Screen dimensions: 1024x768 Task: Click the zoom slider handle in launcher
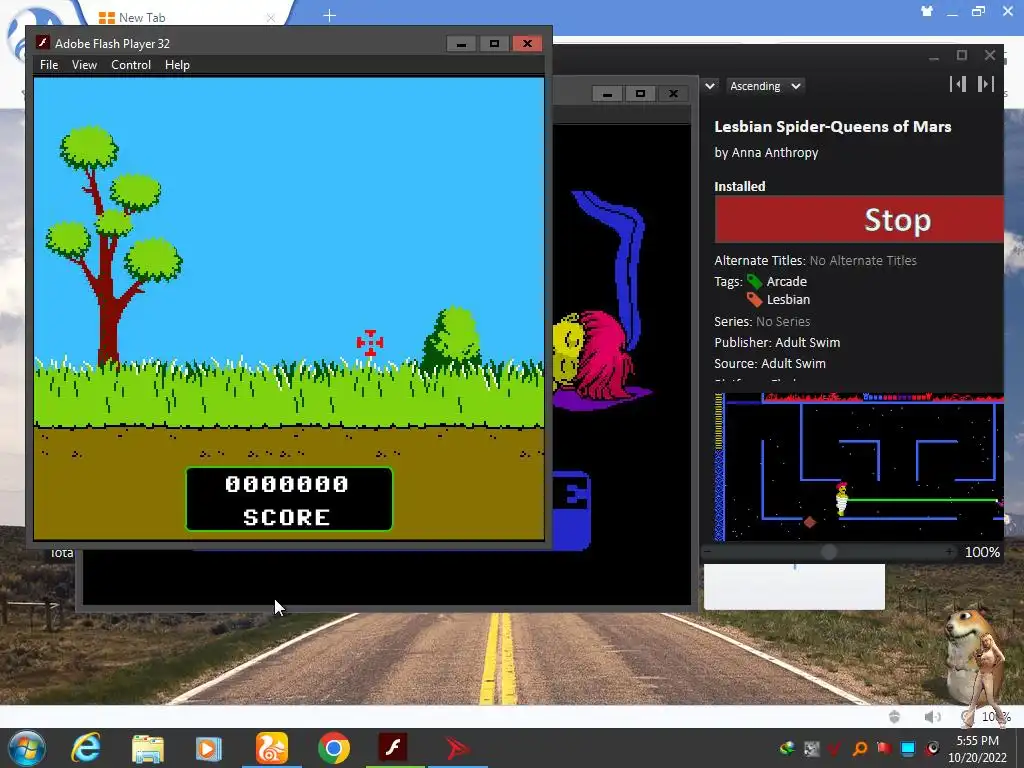click(829, 552)
